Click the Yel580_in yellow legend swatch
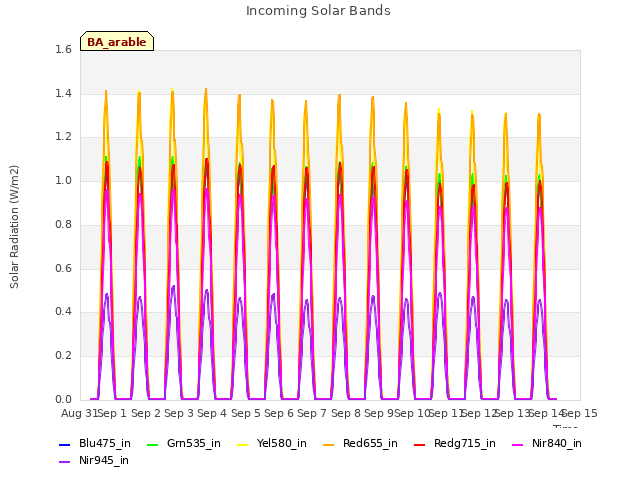This screenshot has width=640, height=480. pos(243,445)
